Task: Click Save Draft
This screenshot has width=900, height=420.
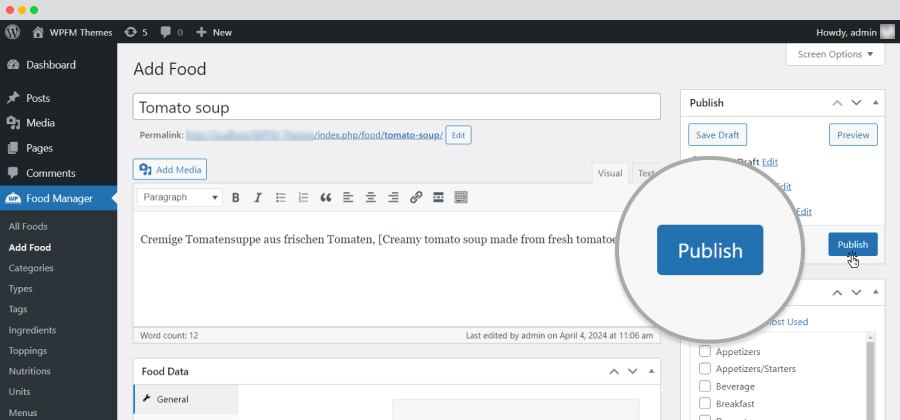Action: pyautogui.click(x=717, y=135)
